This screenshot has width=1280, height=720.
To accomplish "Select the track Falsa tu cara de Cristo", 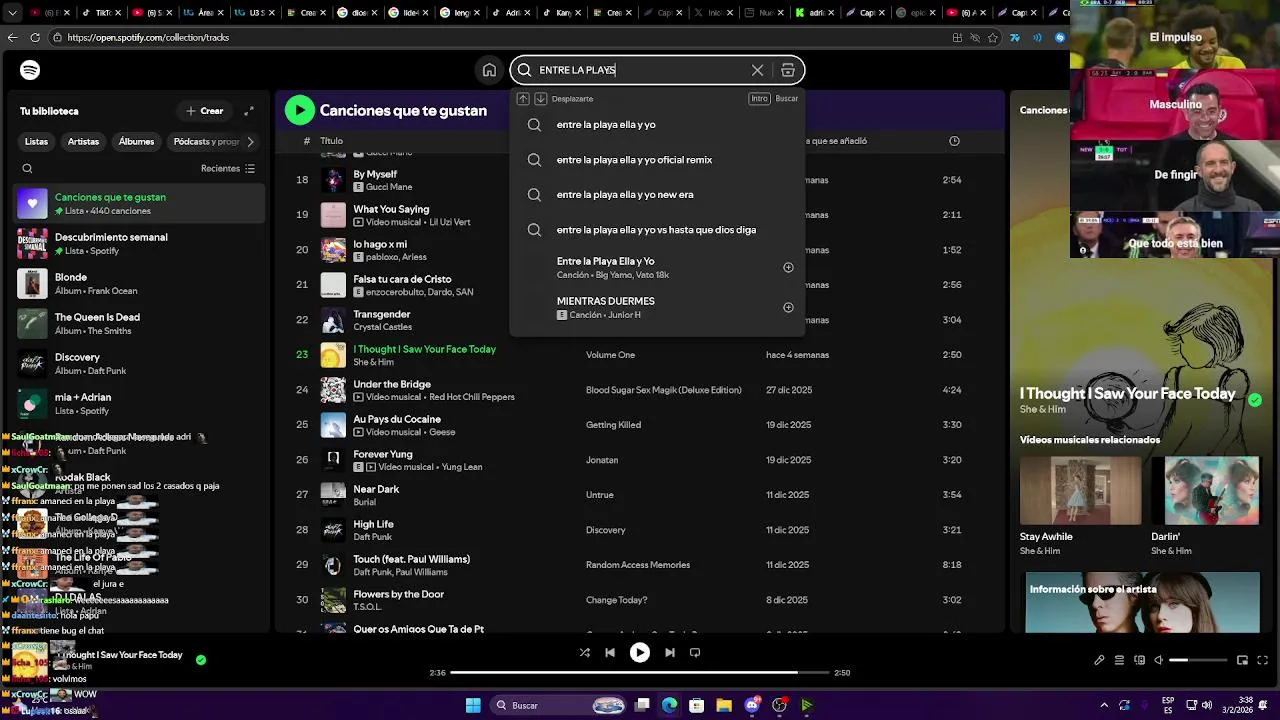I will [x=402, y=279].
